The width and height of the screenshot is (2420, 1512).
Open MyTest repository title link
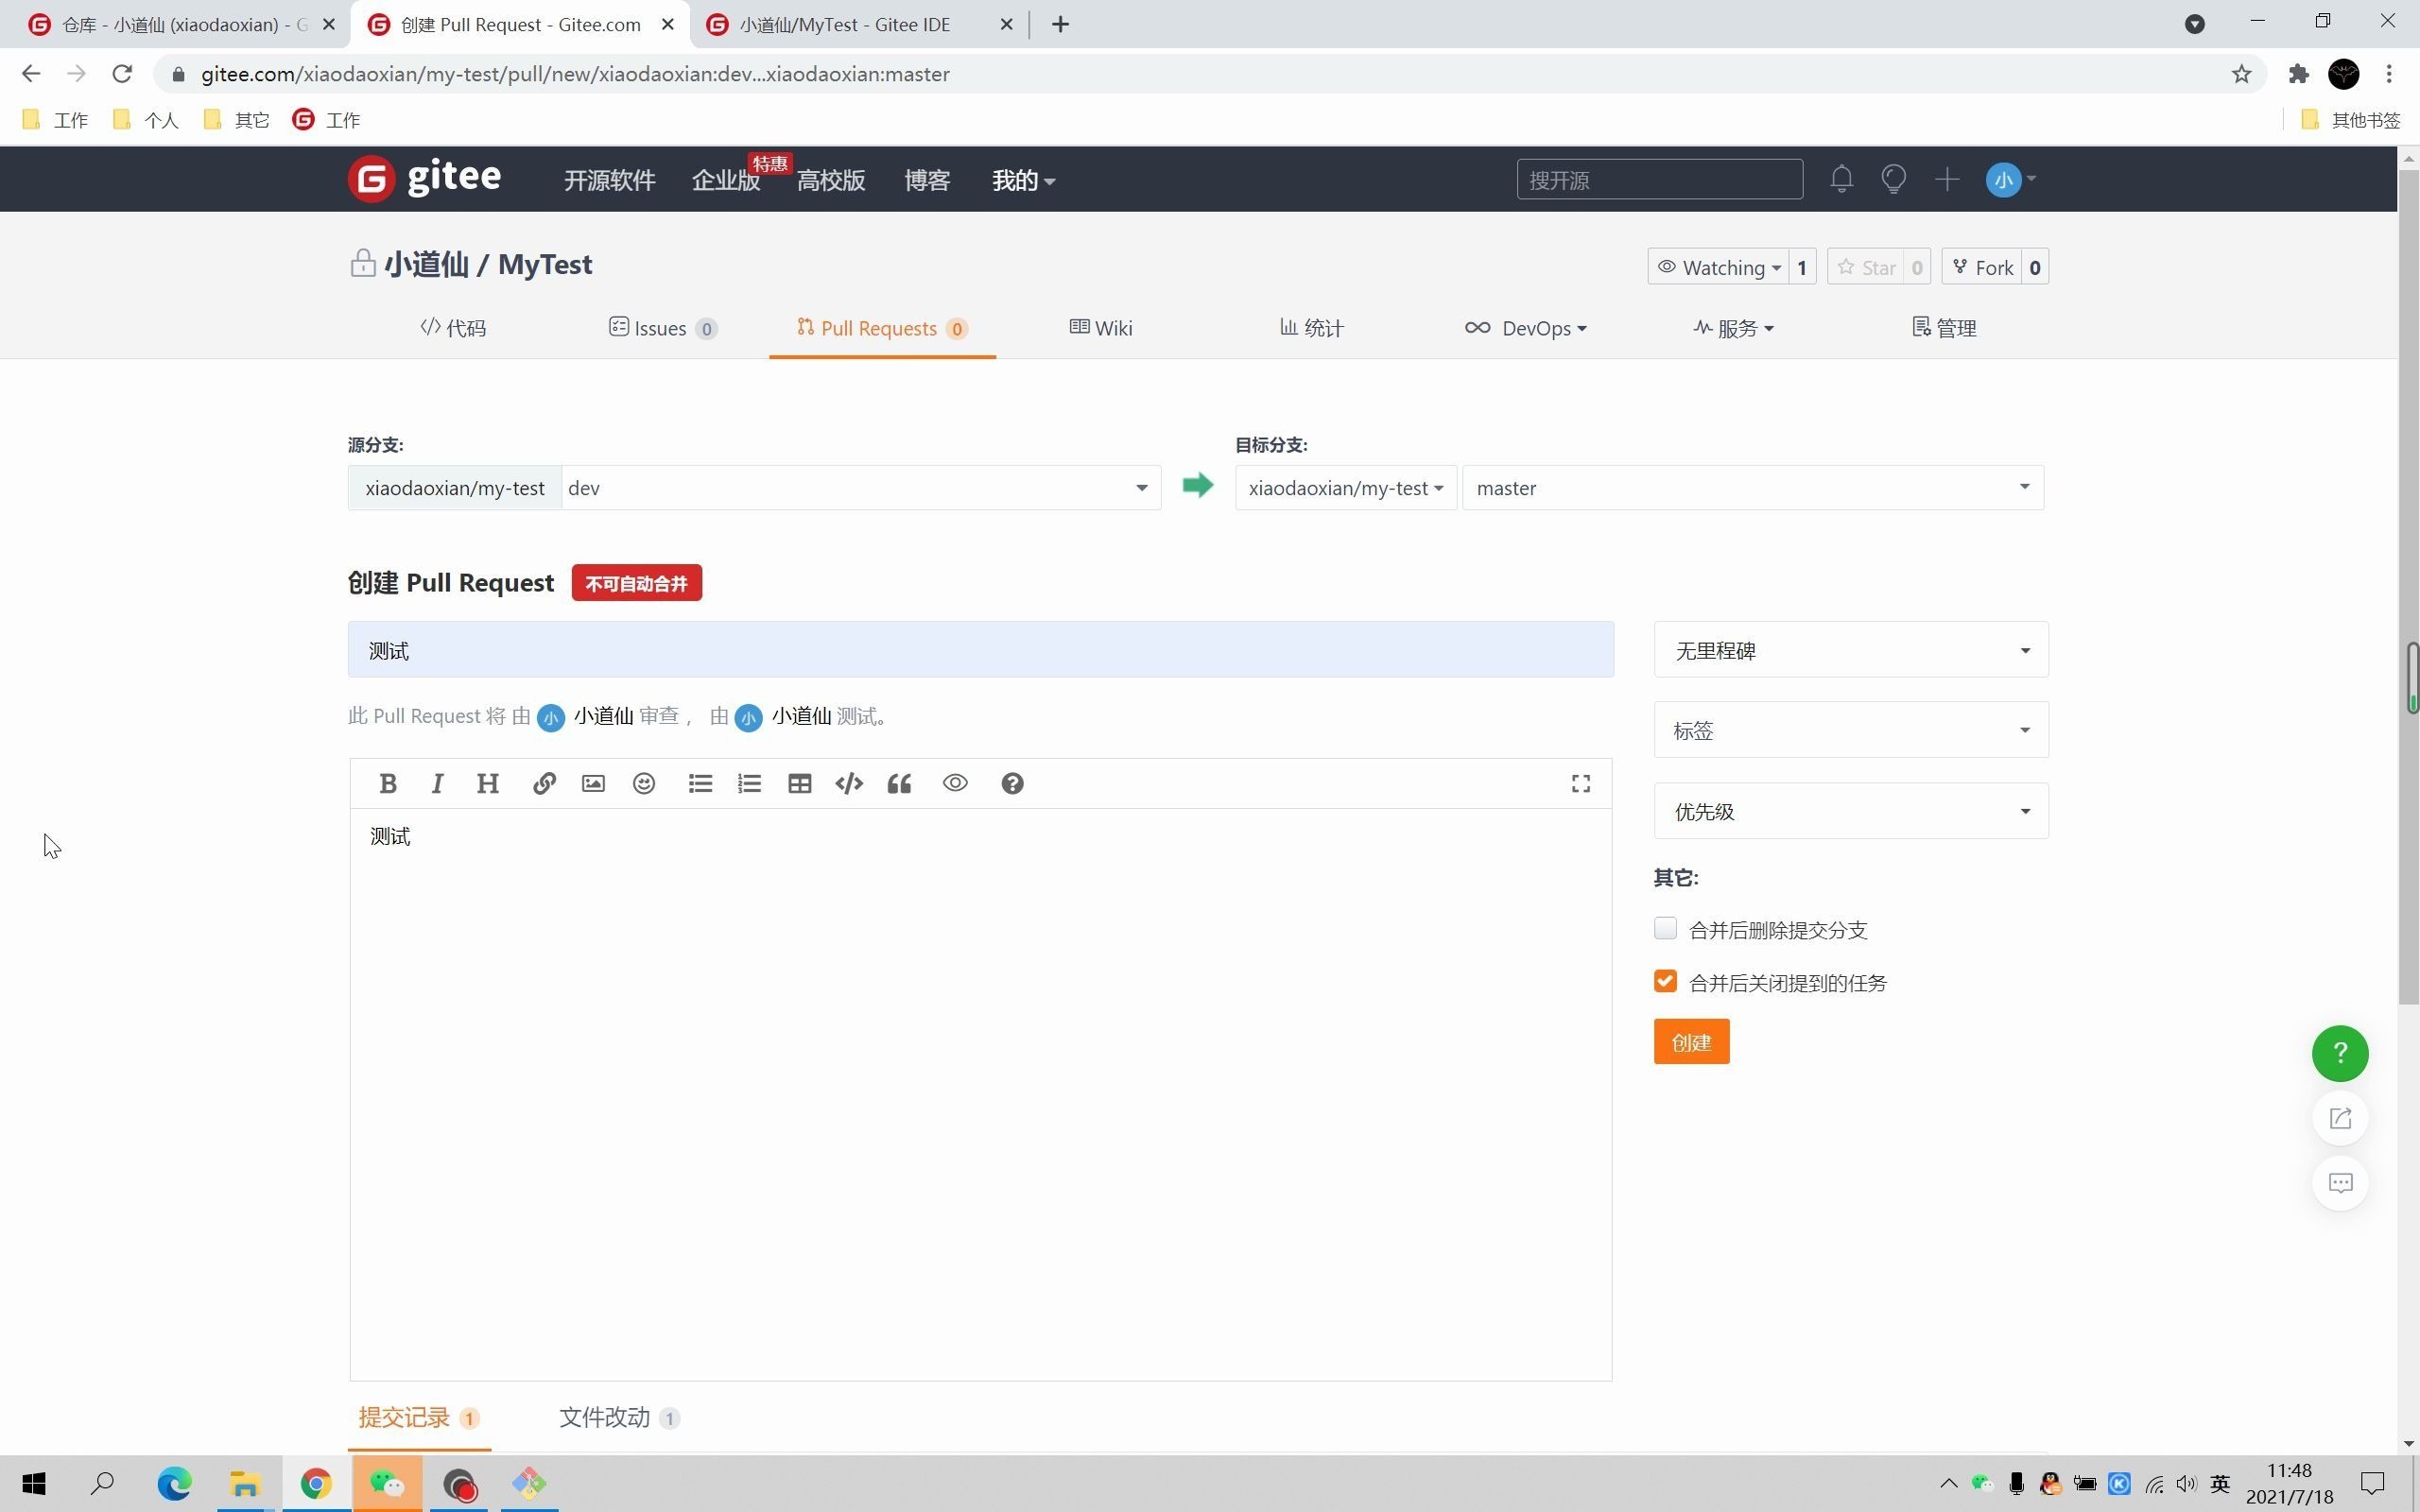[545, 264]
